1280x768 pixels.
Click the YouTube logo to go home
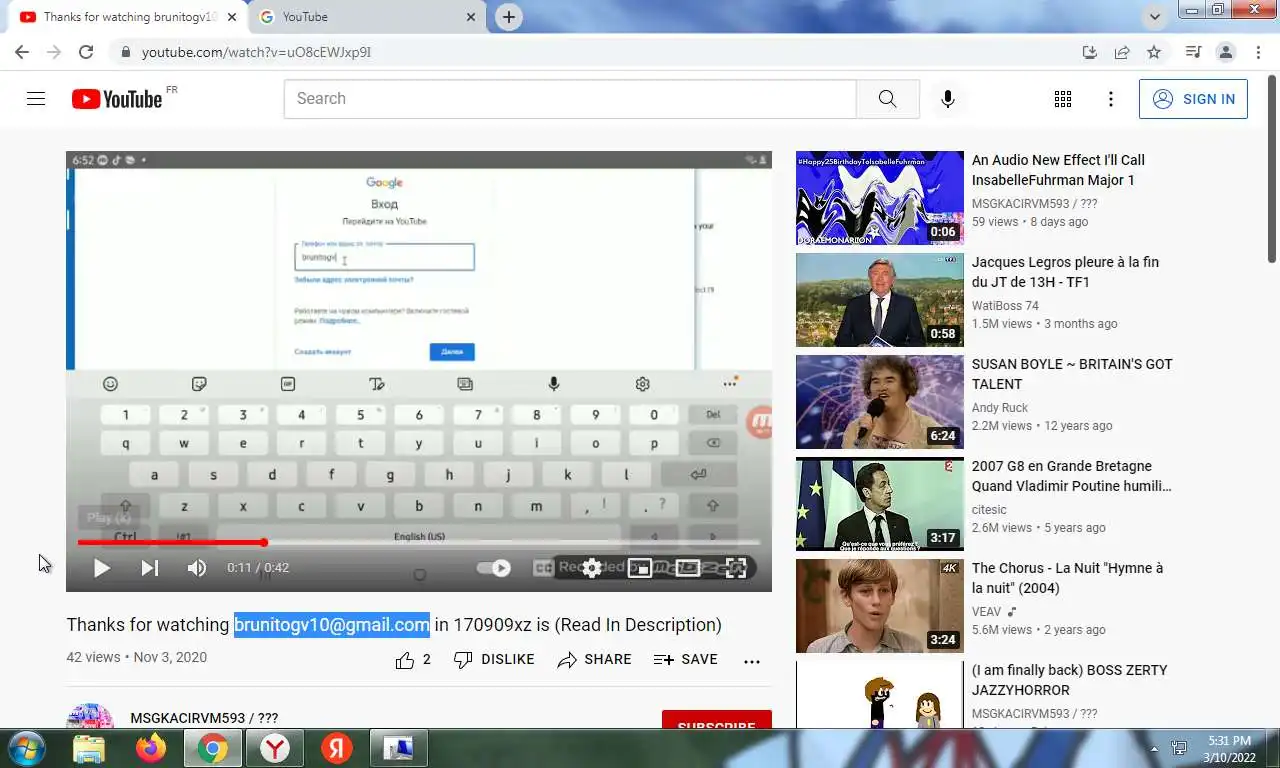[117, 99]
